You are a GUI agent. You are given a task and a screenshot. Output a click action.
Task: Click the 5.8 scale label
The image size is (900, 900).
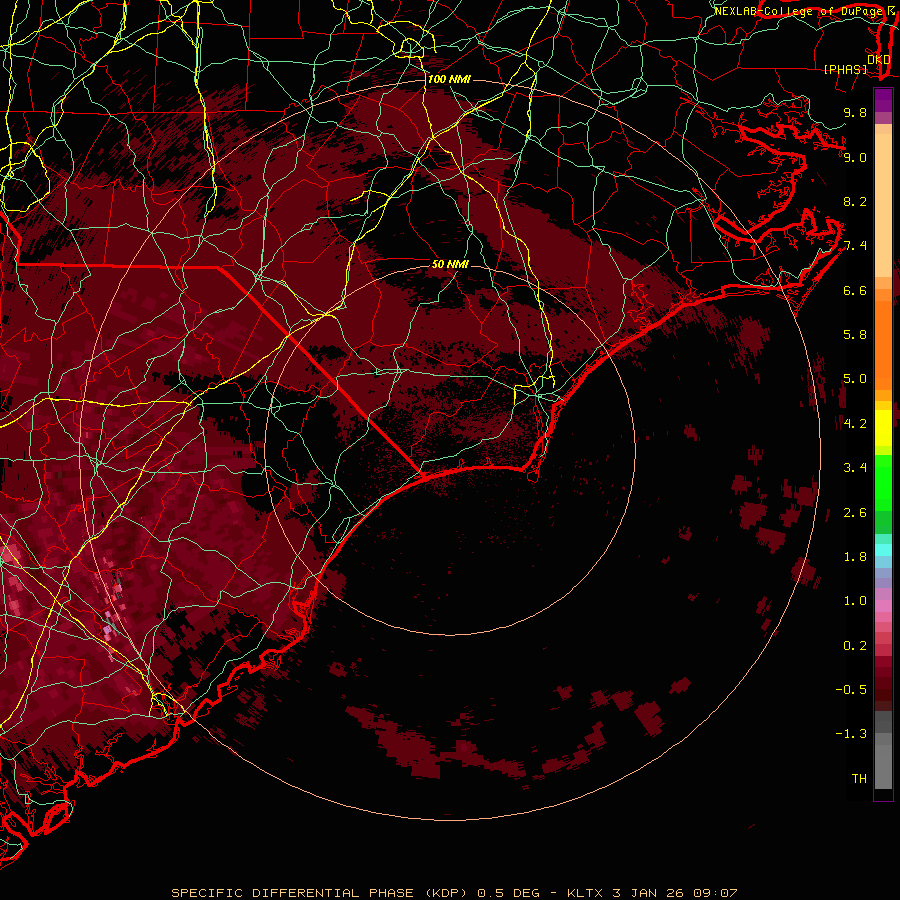pos(855,335)
